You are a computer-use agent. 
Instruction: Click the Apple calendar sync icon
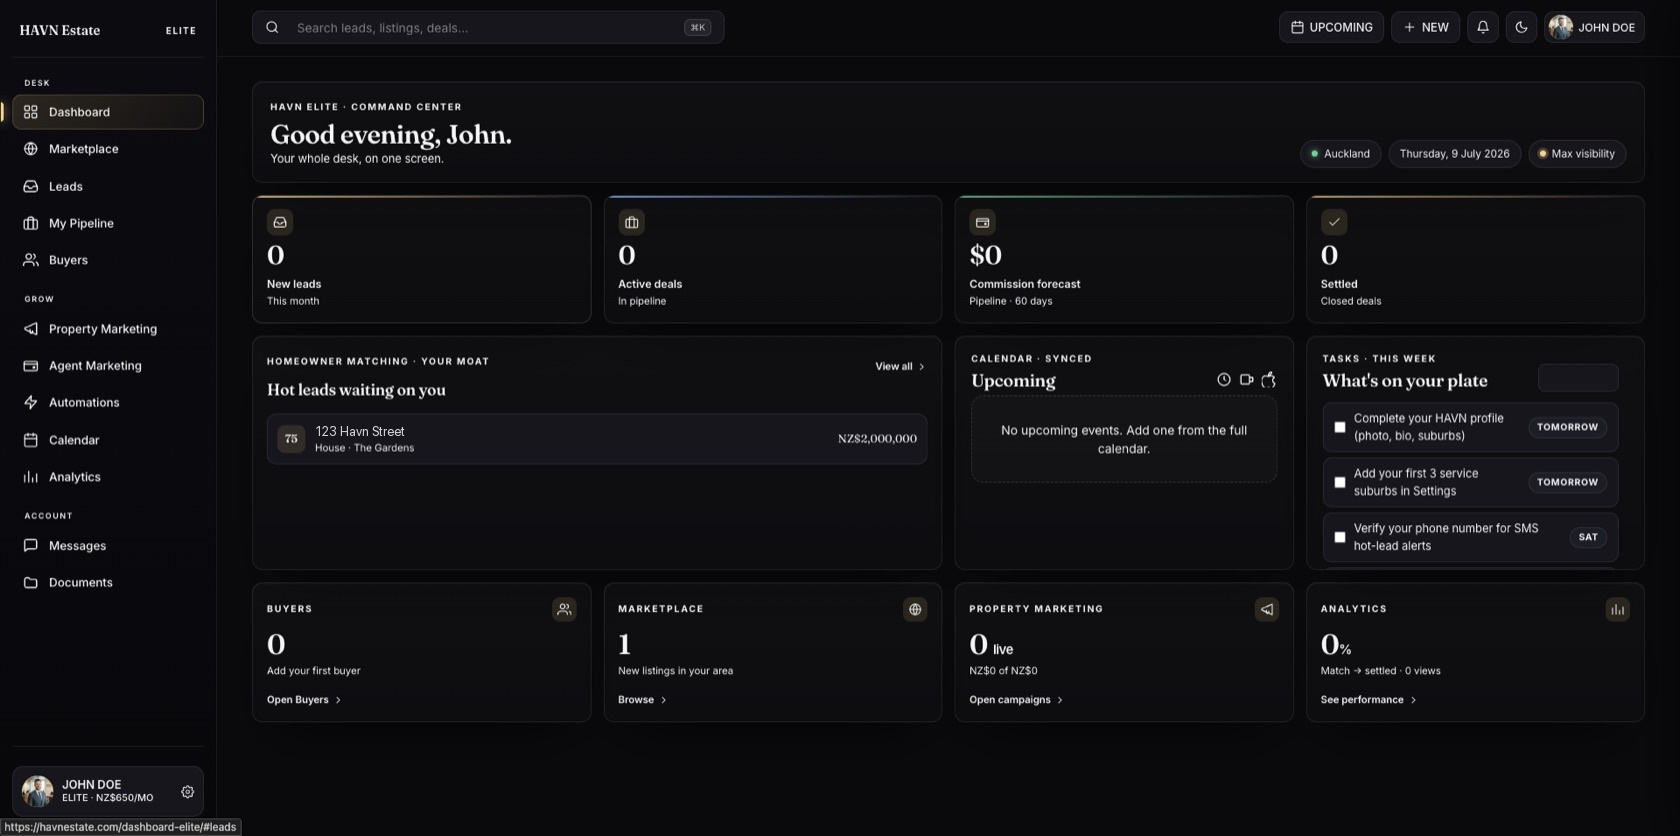tap(1269, 380)
